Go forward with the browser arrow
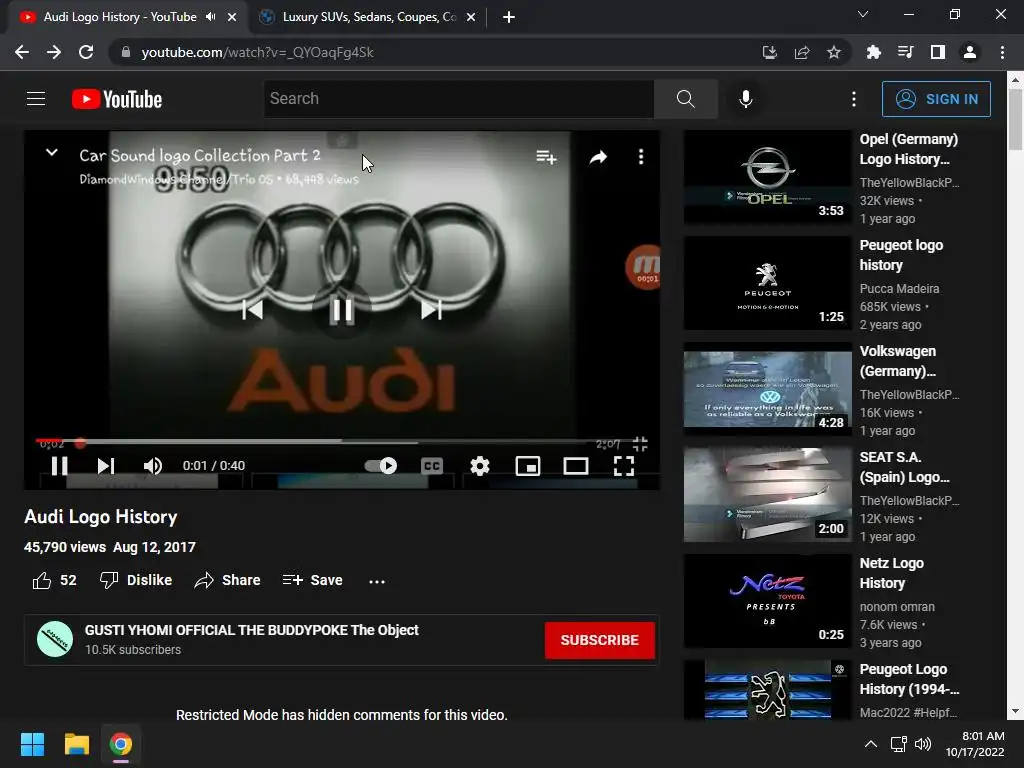This screenshot has height=768, width=1024. [54, 52]
